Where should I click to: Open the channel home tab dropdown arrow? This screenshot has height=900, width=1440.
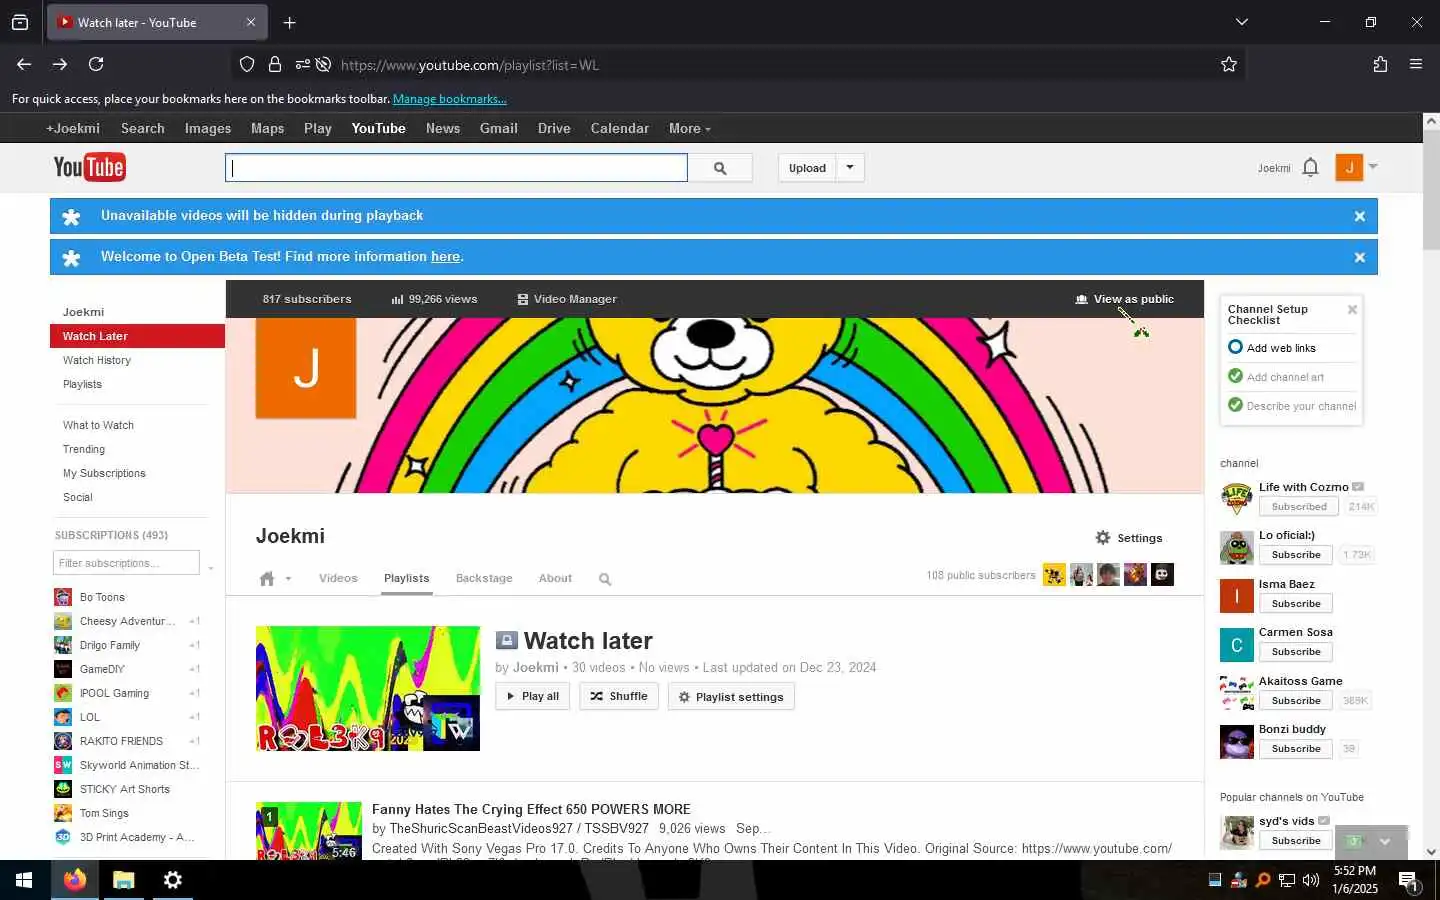(288, 579)
